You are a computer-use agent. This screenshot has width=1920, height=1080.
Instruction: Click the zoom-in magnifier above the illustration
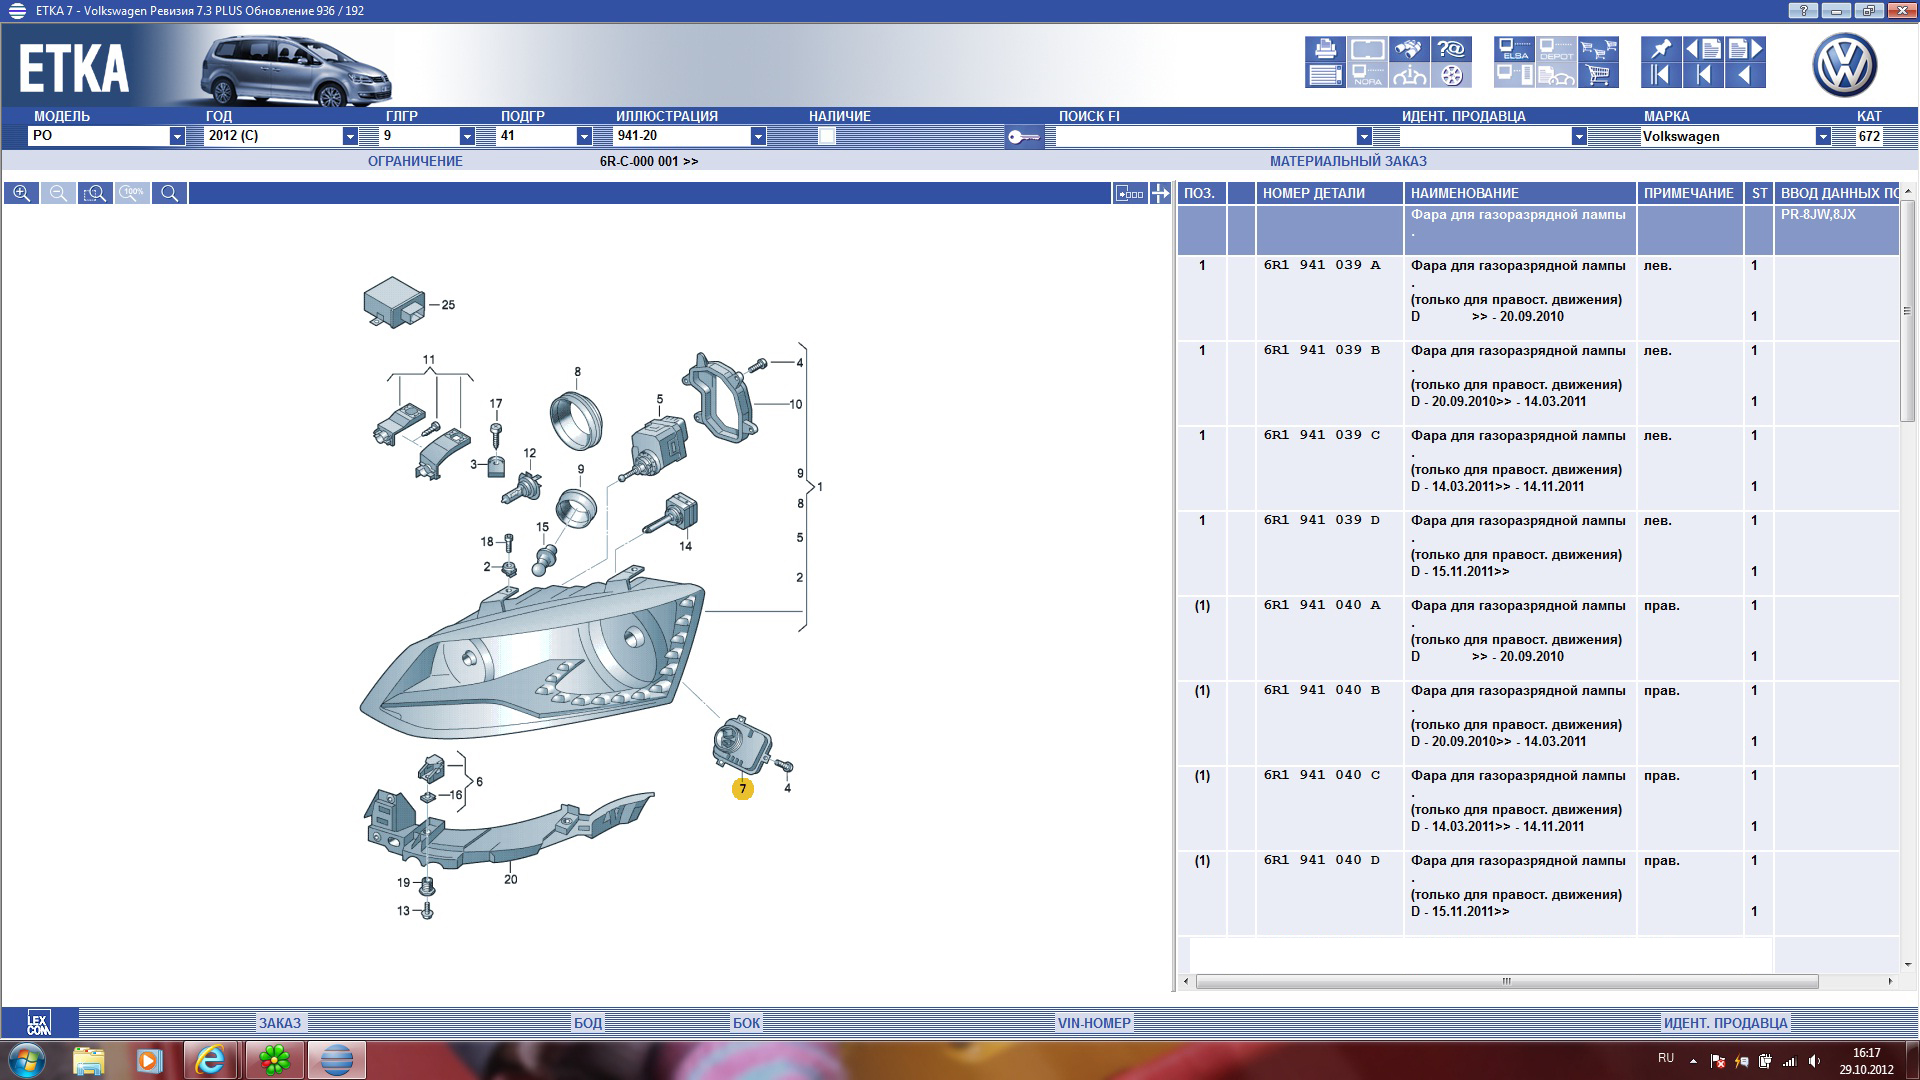[21, 193]
